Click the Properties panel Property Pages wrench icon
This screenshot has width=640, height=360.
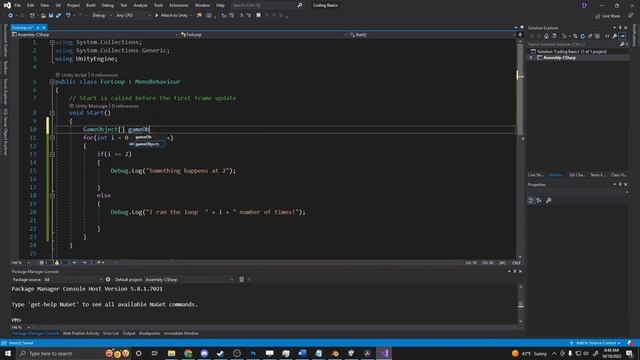549,200
